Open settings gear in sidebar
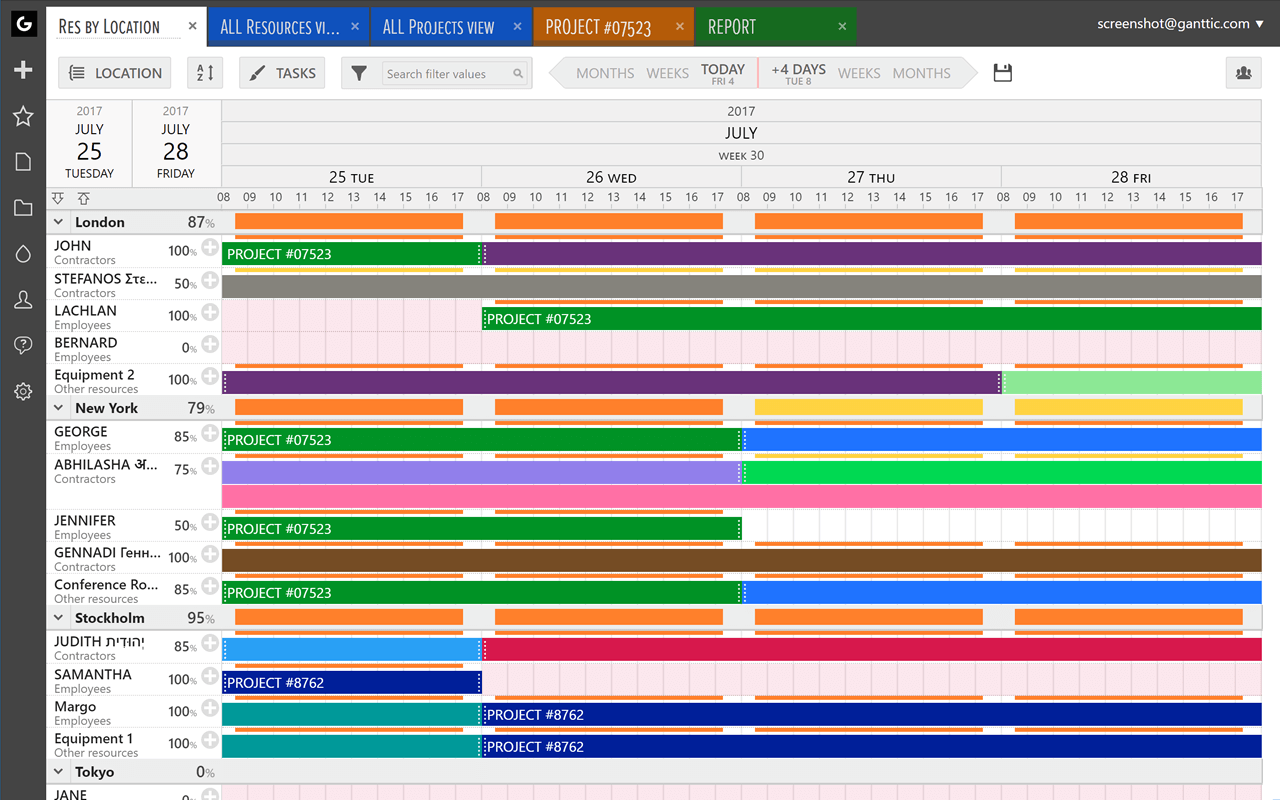Screen dimensions: 1280x800 tap(23, 392)
